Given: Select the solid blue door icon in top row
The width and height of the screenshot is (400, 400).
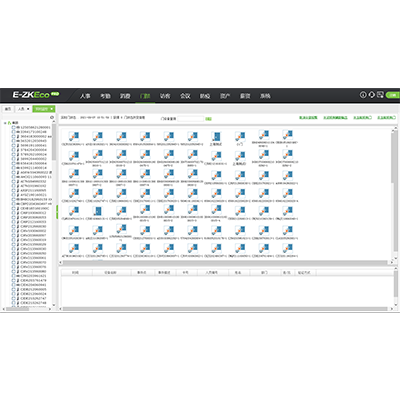Looking at the screenshot, I should pyautogui.click(x=216, y=136).
